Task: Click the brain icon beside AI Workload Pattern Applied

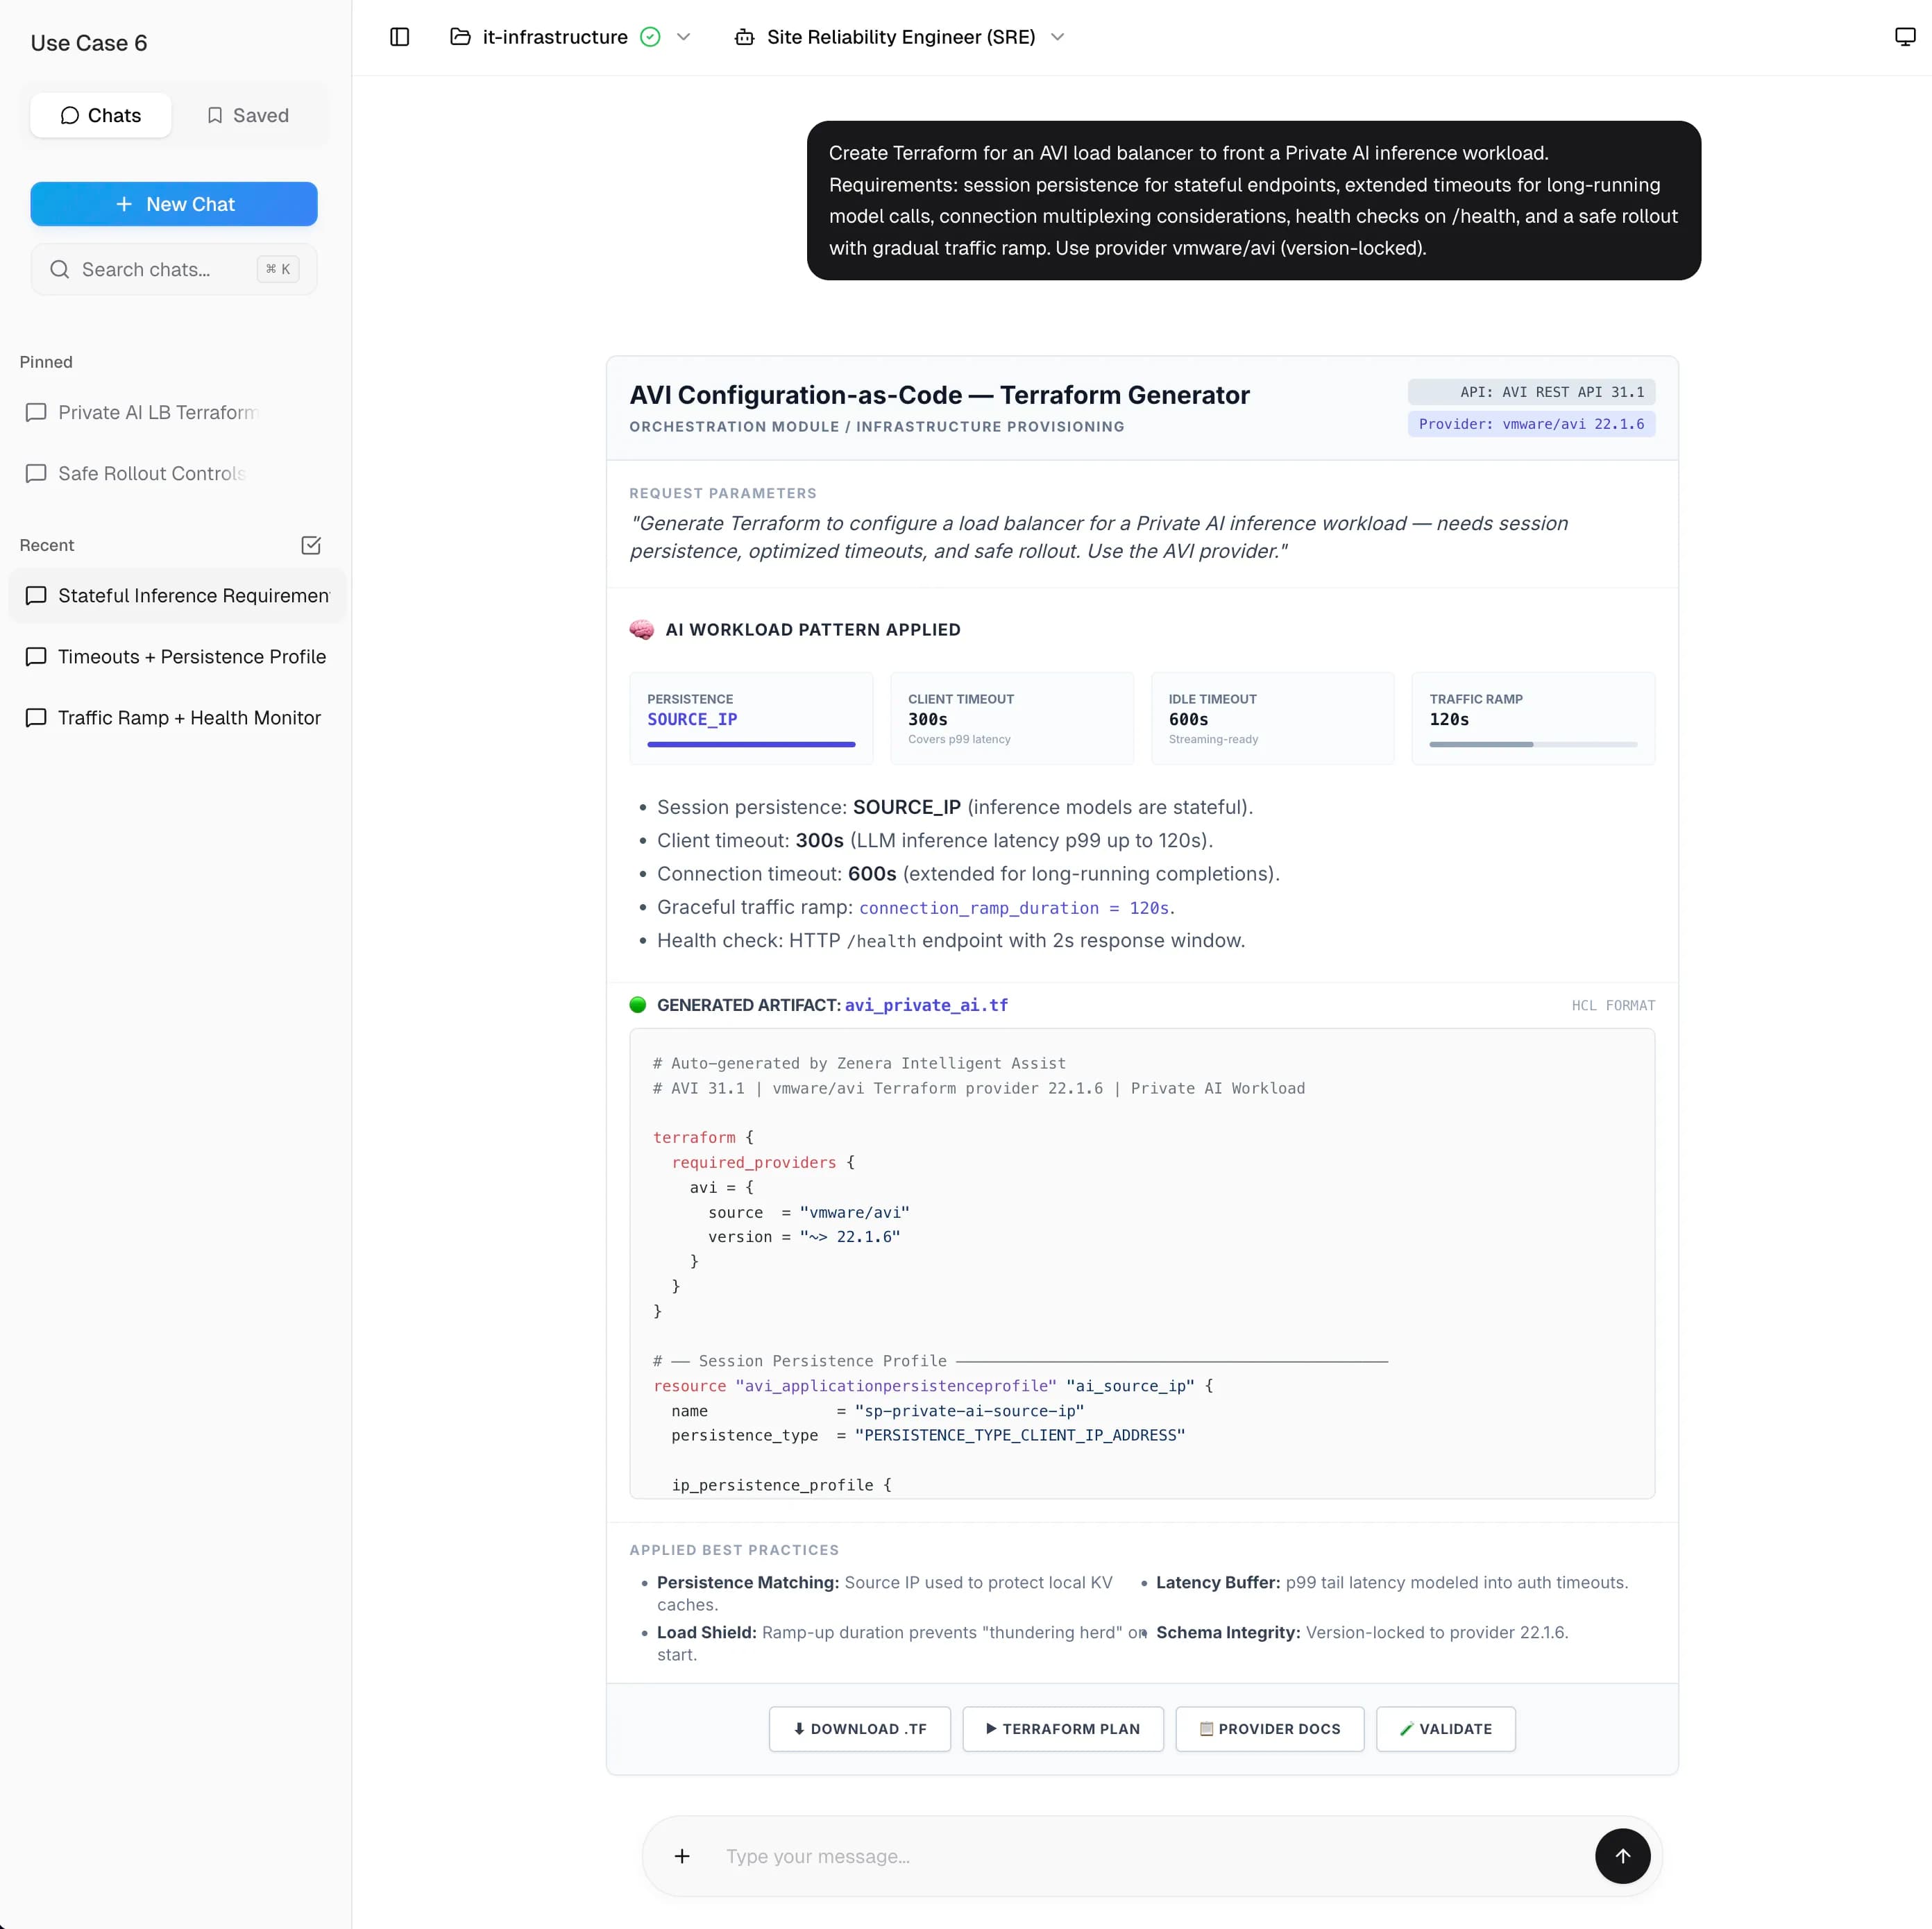Action: click(x=642, y=629)
